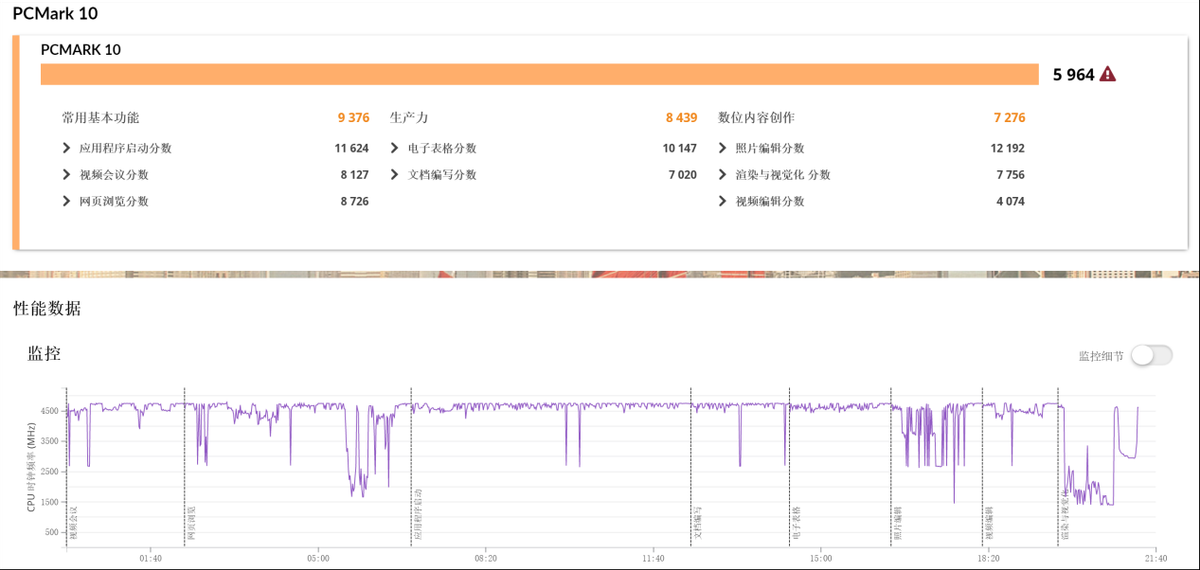Click the 12 192 photo editing value
This screenshot has width=1200, height=570.
coord(1008,148)
